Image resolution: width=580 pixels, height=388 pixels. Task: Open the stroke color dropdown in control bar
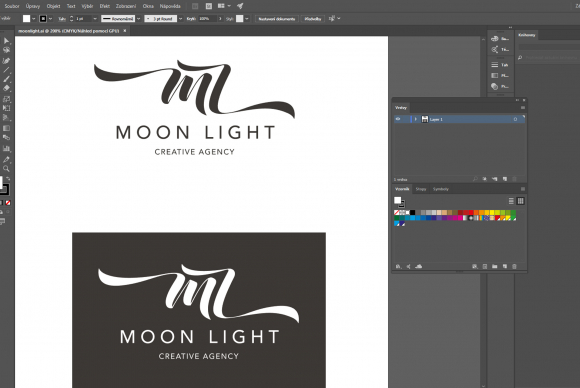pos(50,18)
